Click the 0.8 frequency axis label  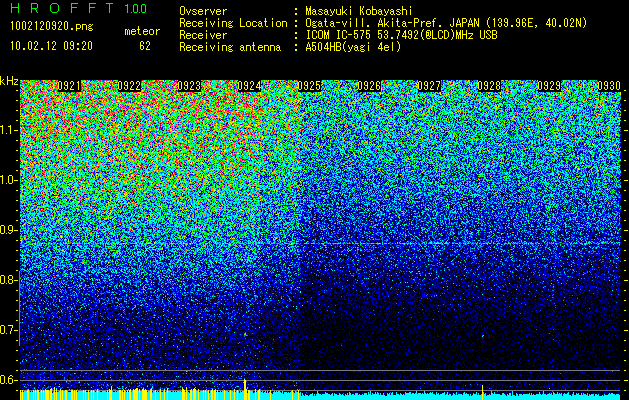coord(9,280)
